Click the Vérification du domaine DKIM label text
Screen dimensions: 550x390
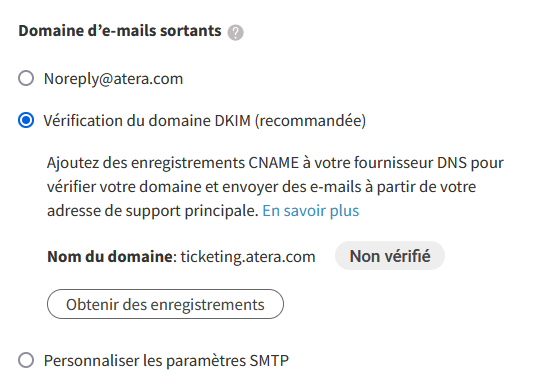pyautogui.click(x=147, y=121)
